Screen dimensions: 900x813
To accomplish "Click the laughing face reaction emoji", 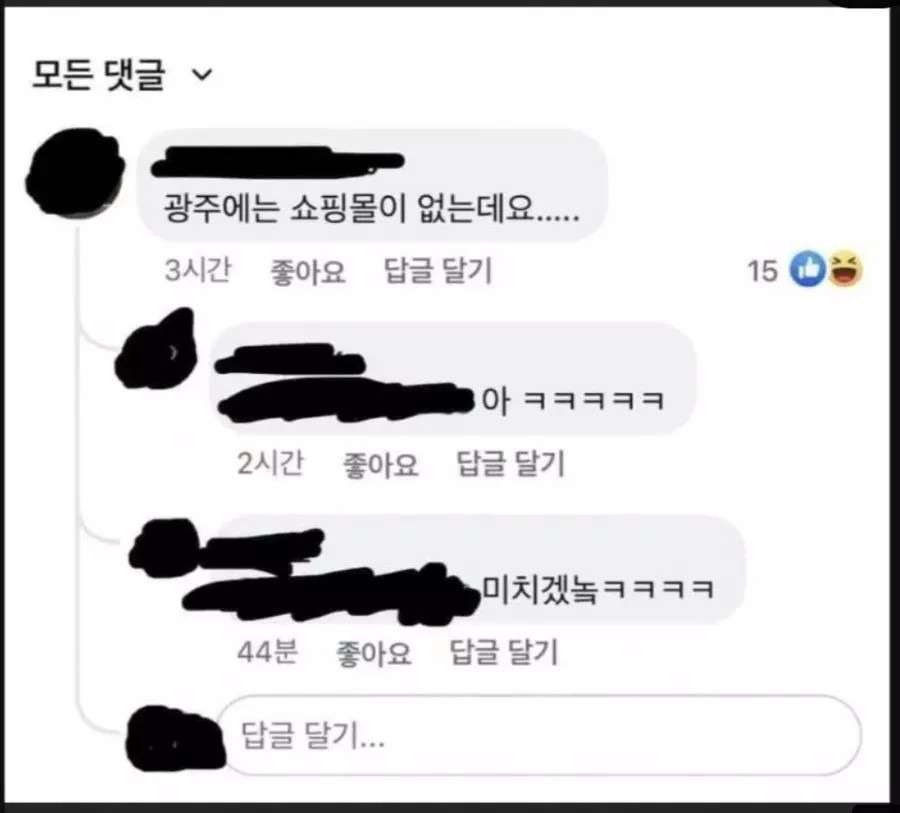I will (845, 269).
